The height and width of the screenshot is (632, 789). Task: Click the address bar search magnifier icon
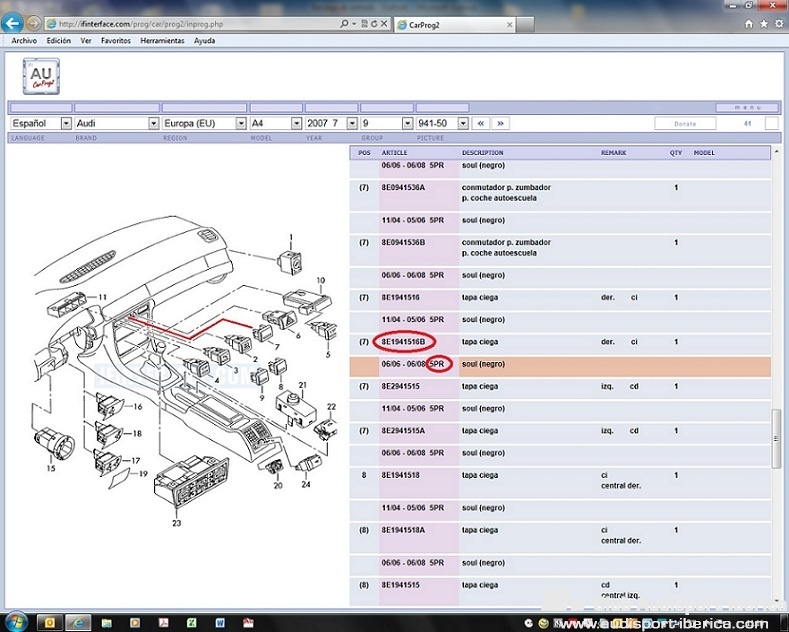(344, 24)
